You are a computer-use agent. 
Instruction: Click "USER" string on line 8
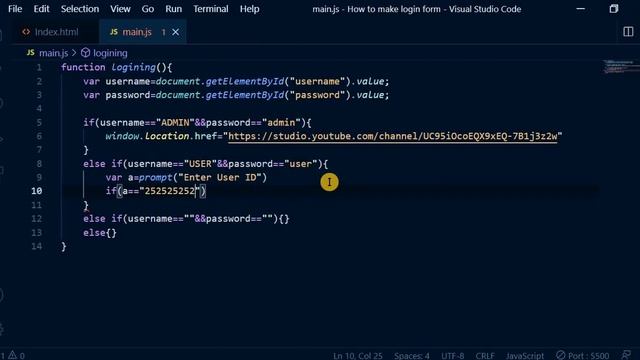[x=200, y=164]
